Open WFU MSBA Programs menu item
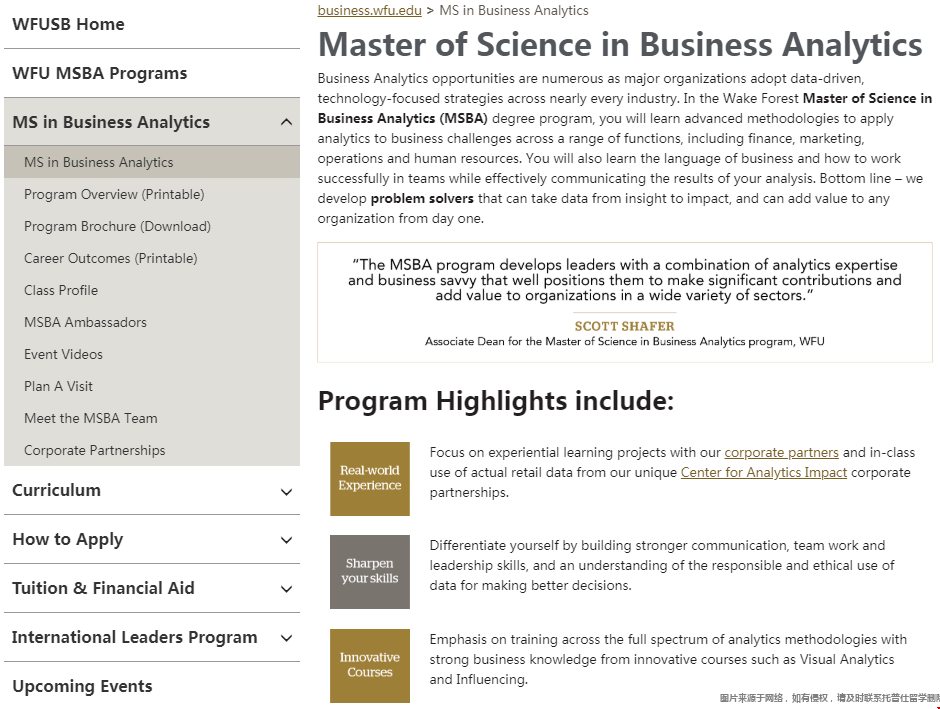The width and height of the screenshot is (940, 709). tap(100, 73)
